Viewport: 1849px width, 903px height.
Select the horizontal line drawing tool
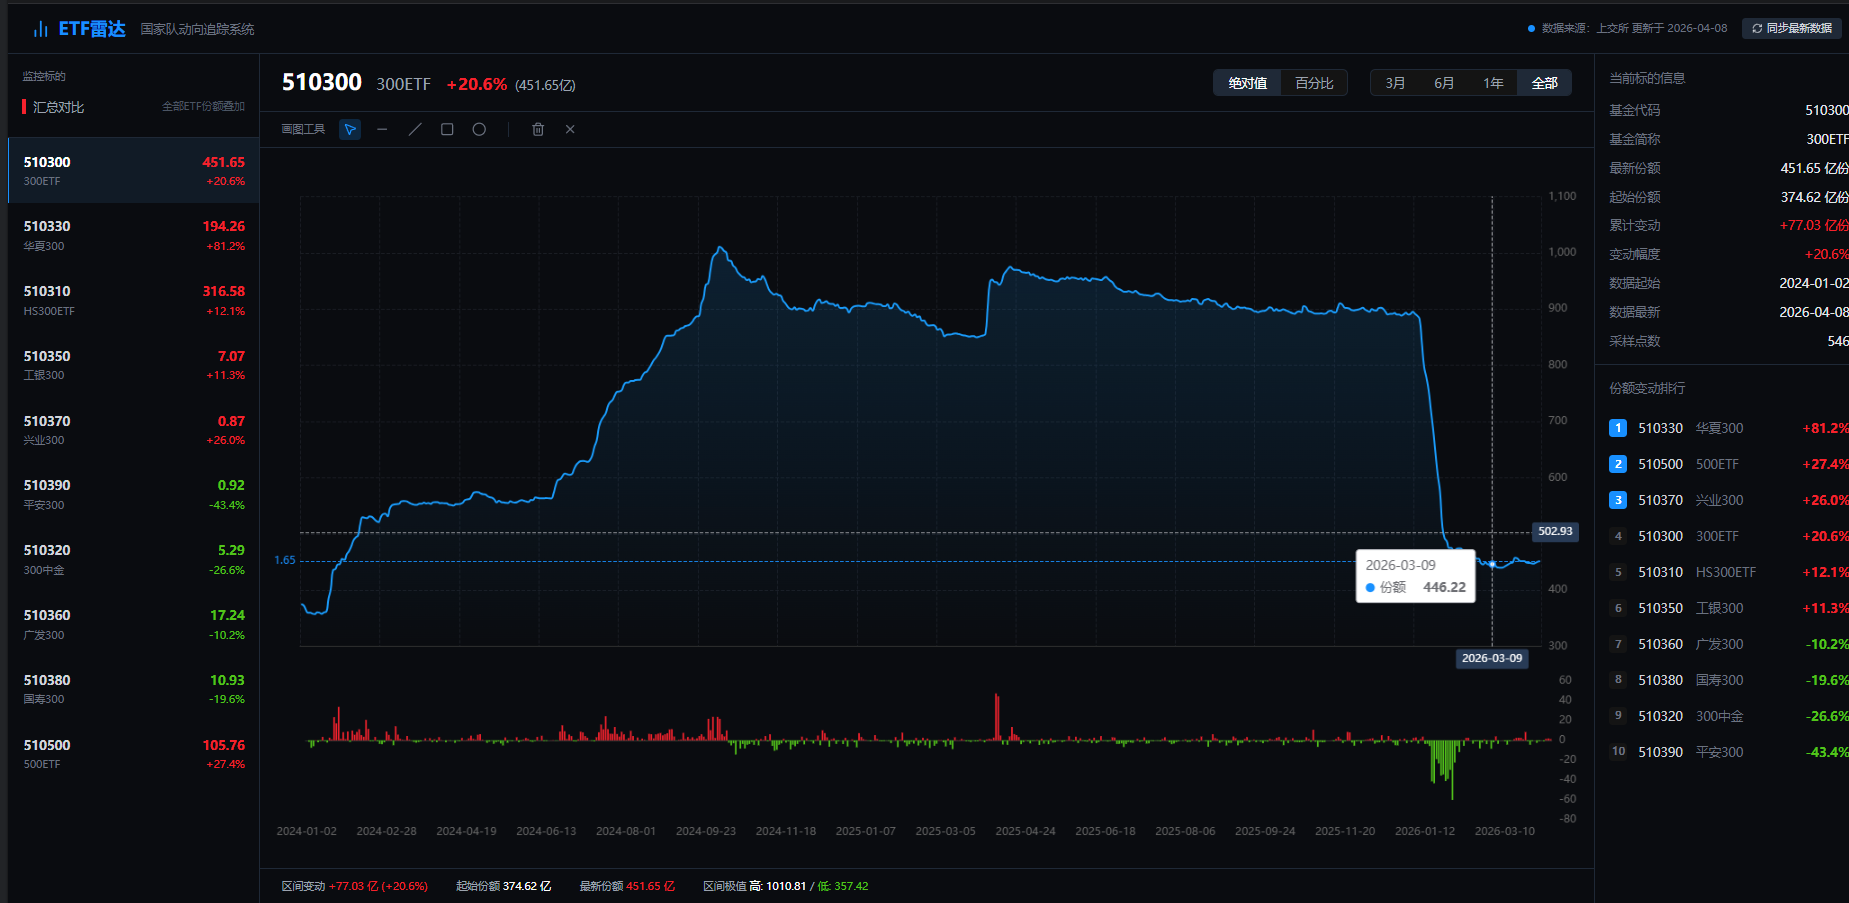click(382, 129)
